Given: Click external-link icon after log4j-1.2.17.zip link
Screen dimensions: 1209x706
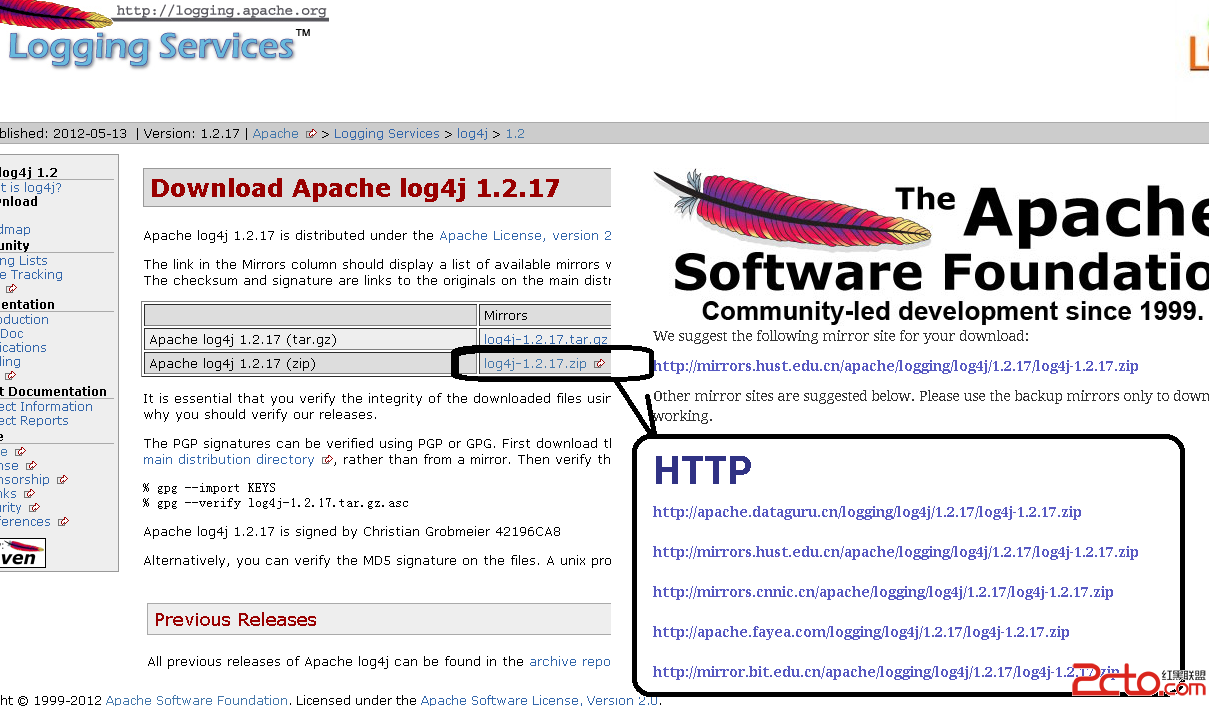Looking at the screenshot, I should tap(599, 364).
